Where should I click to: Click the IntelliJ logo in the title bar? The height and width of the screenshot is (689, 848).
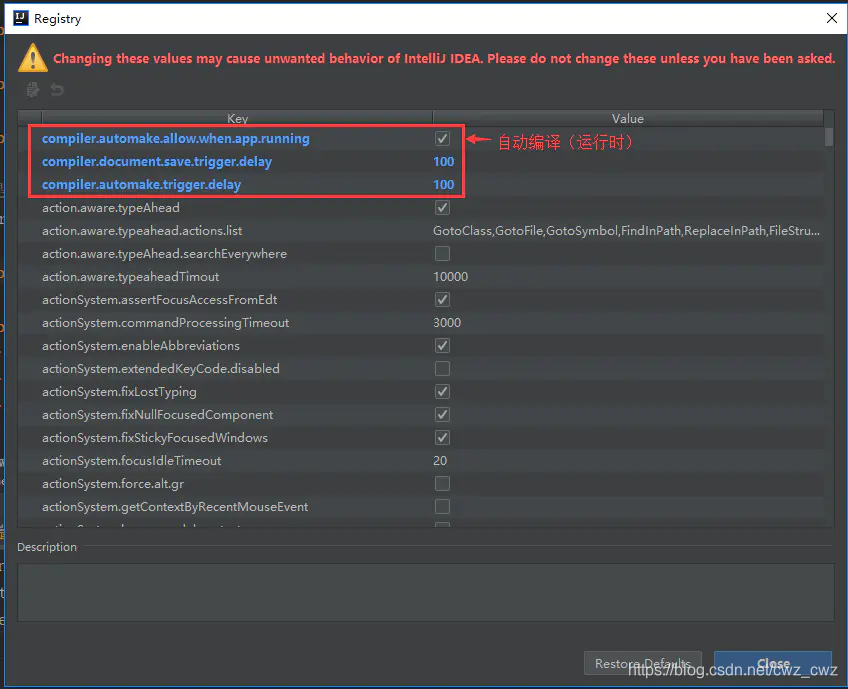21,18
